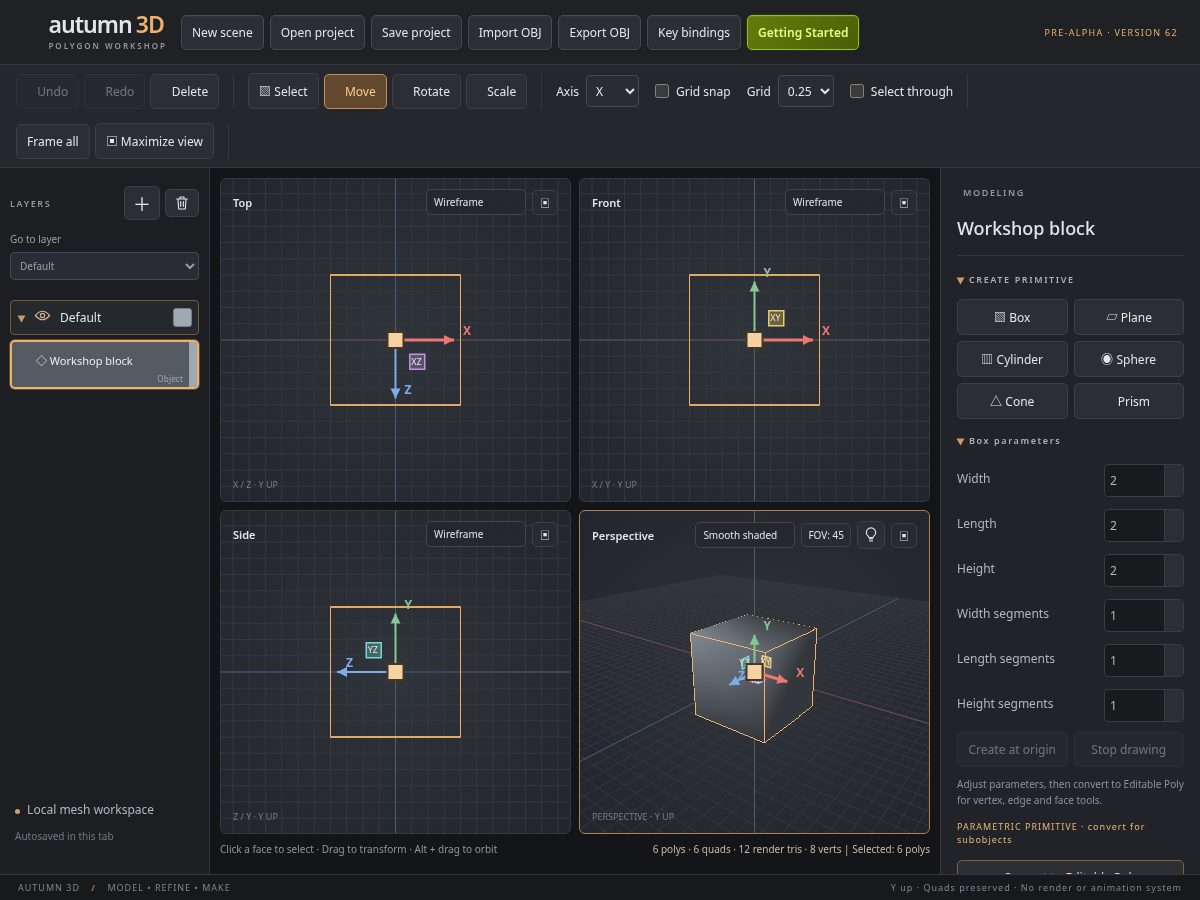Enable the Grid snap checkbox
The height and width of the screenshot is (900, 1200).
(662, 91)
